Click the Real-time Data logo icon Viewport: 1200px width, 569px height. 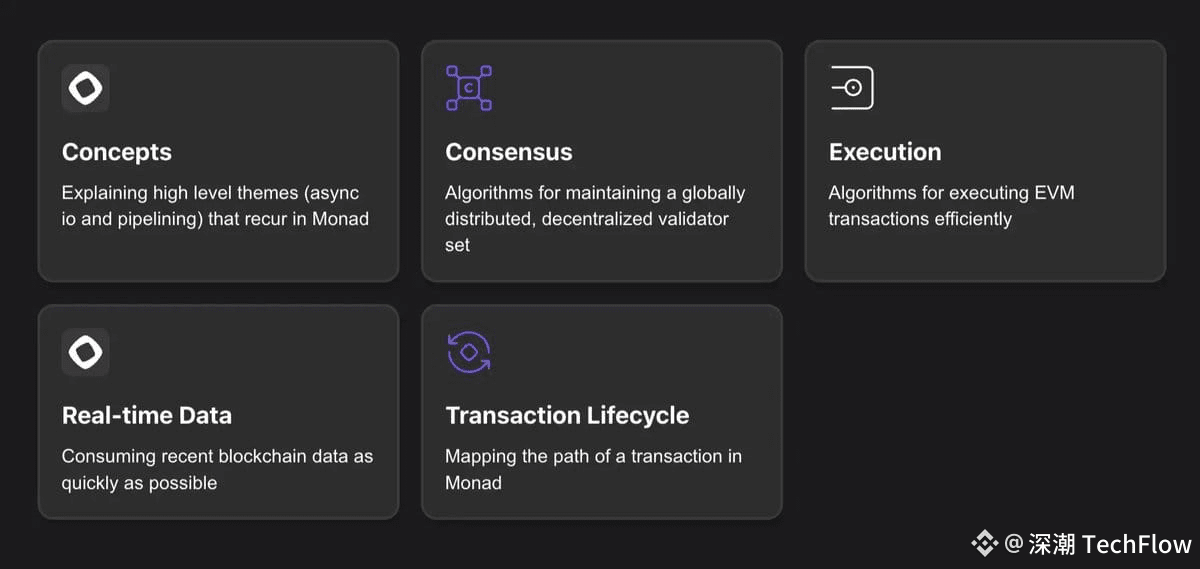point(85,352)
